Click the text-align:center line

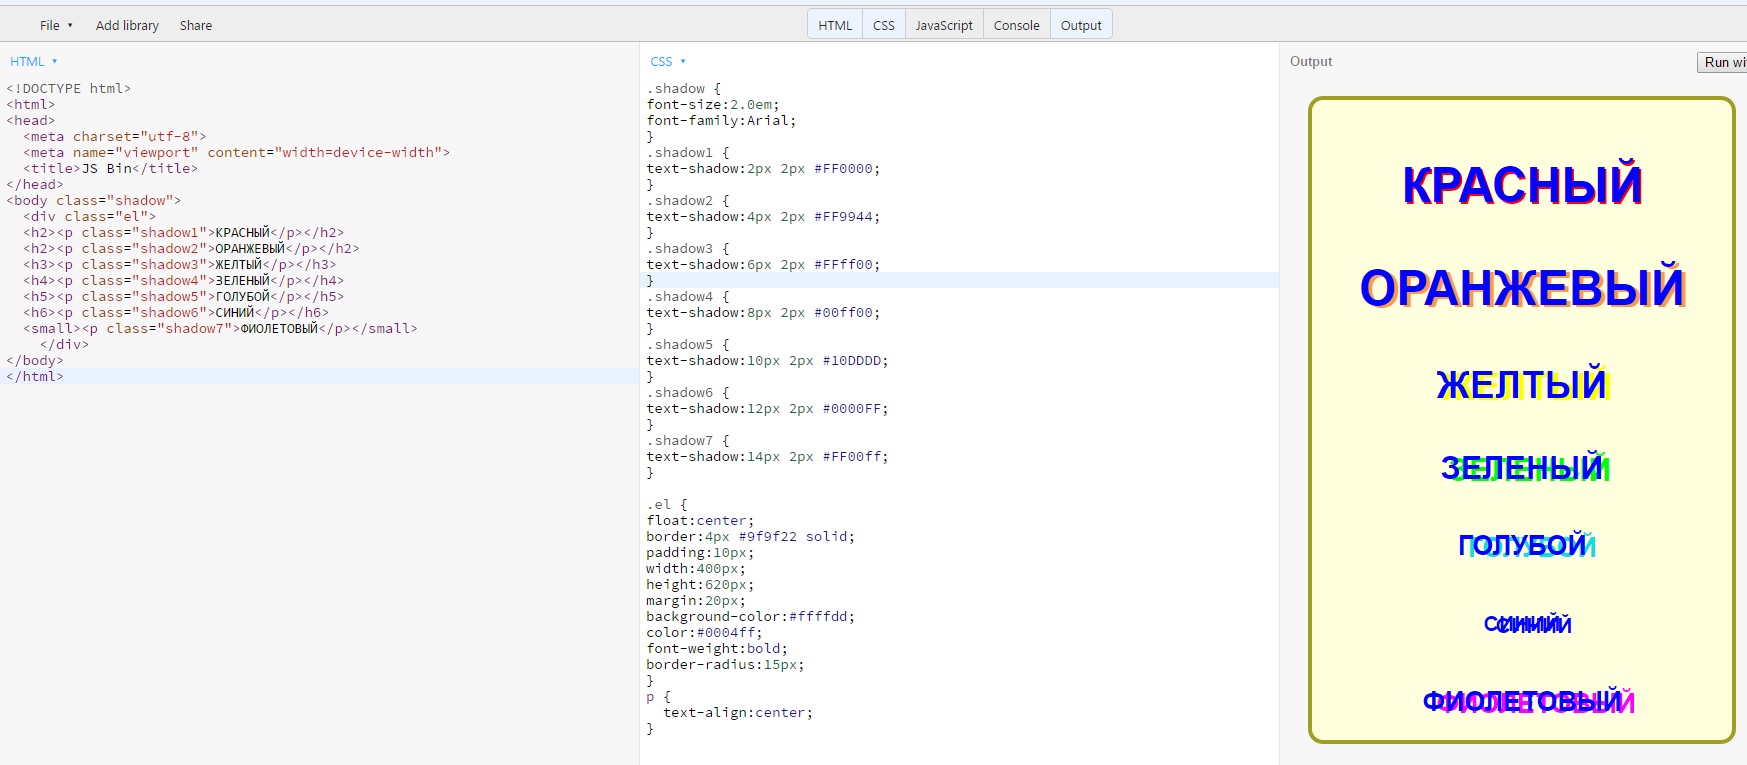pos(738,712)
